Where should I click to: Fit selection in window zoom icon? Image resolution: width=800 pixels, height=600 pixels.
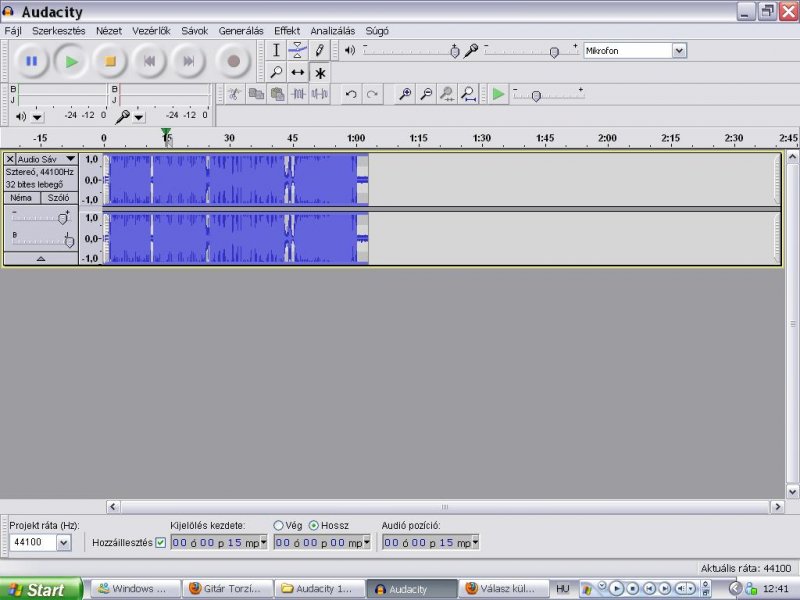click(x=447, y=94)
